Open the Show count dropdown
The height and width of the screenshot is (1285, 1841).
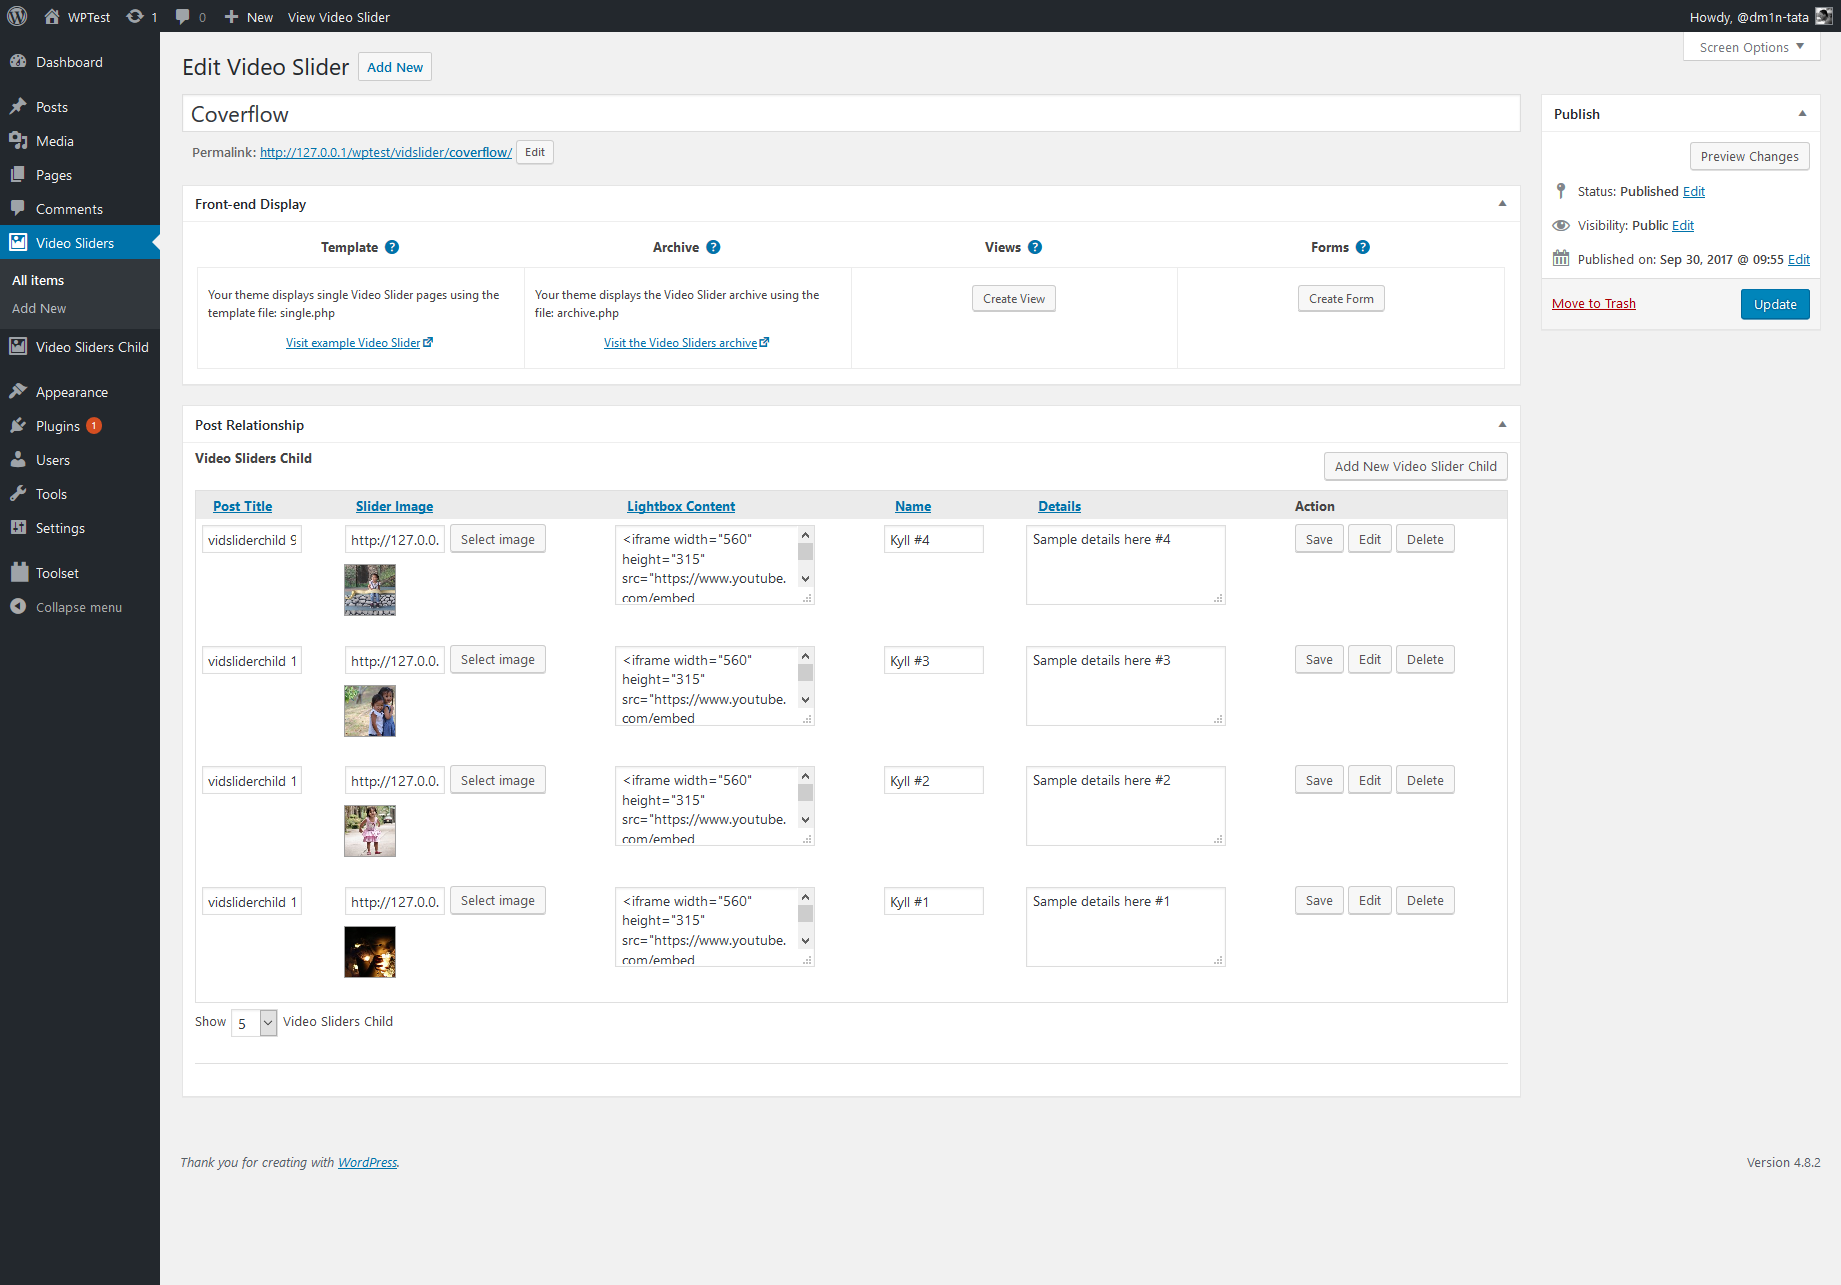(254, 1023)
